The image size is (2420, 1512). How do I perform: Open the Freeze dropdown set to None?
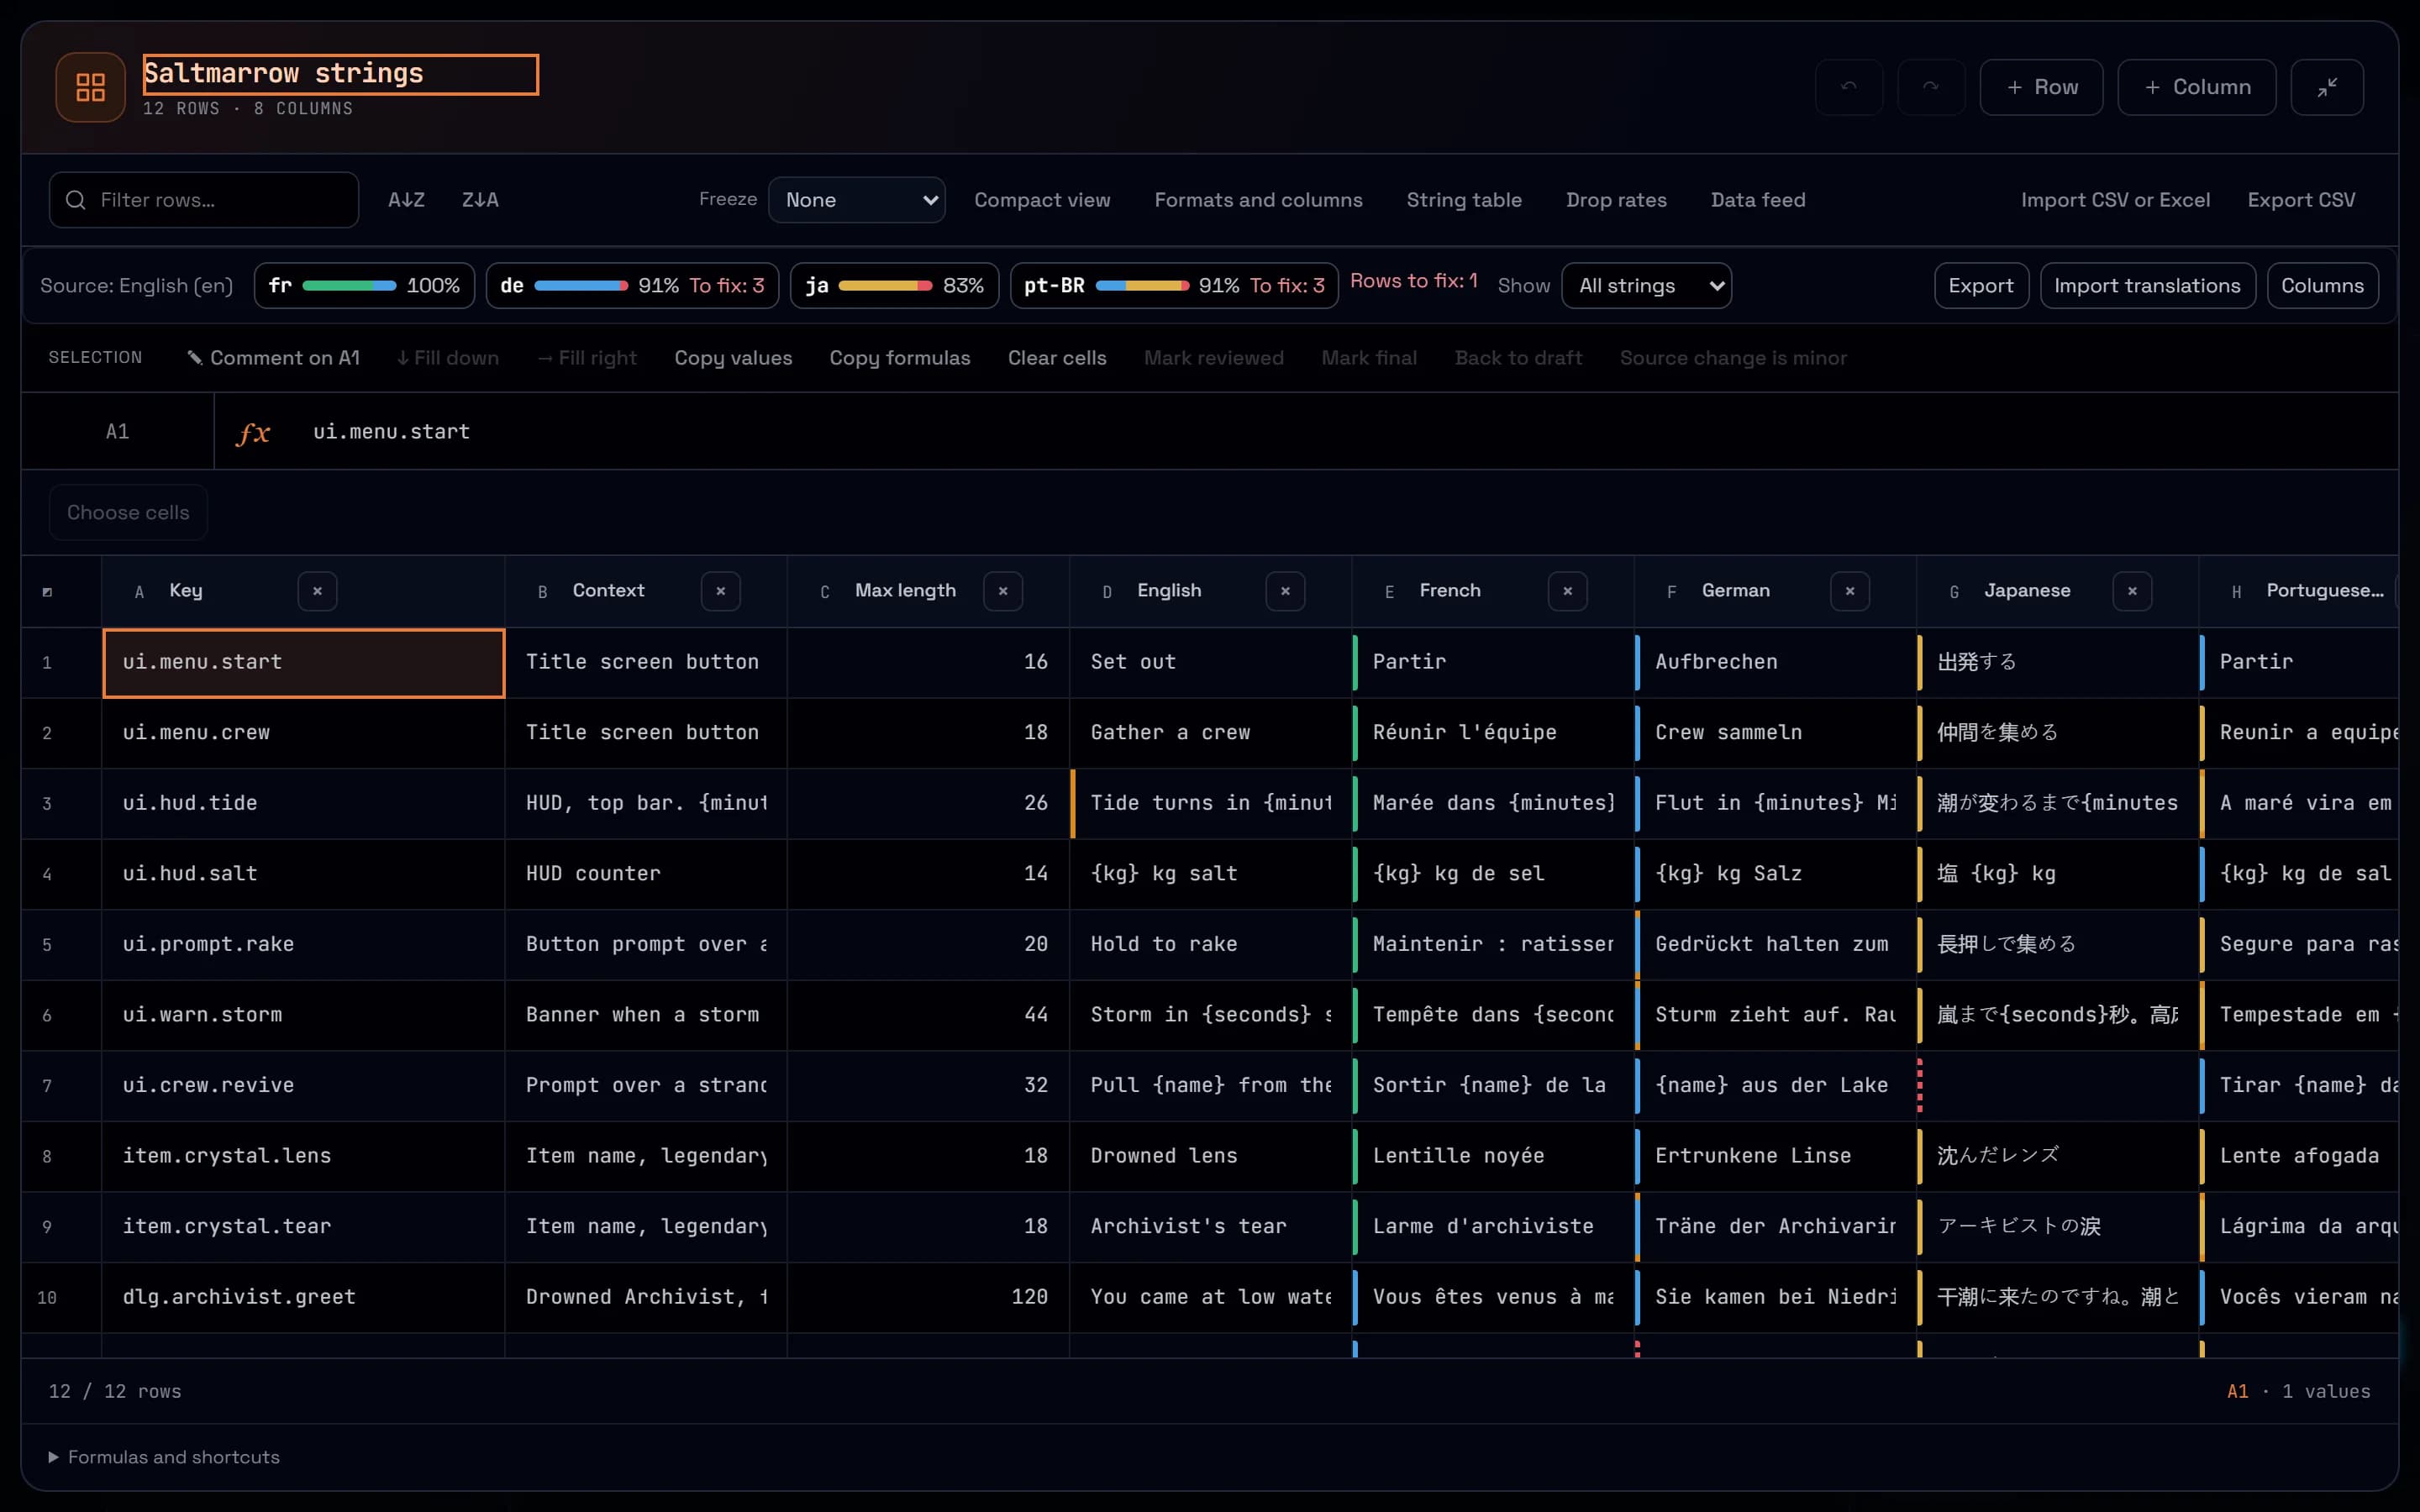pyautogui.click(x=856, y=200)
